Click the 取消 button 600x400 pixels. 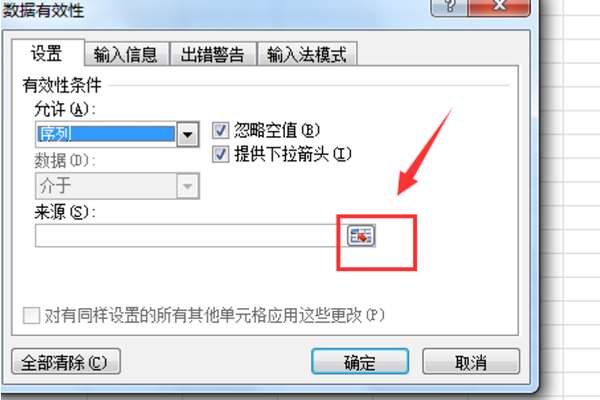click(471, 361)
